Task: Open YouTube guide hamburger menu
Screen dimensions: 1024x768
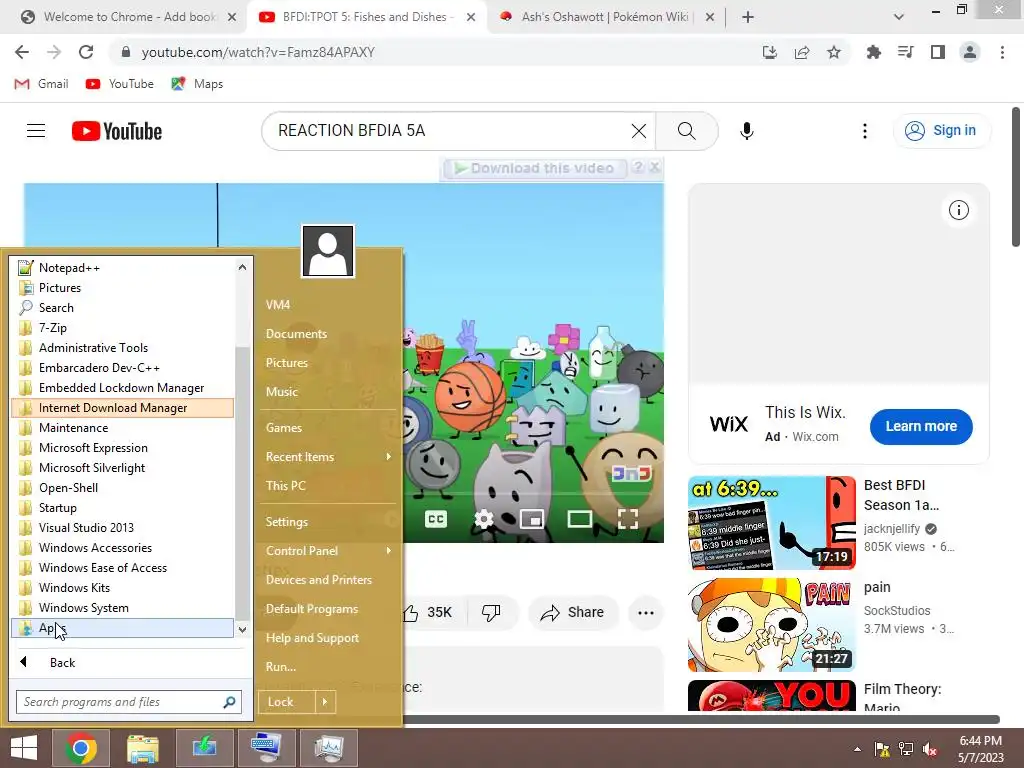Action: coord(36,131)
